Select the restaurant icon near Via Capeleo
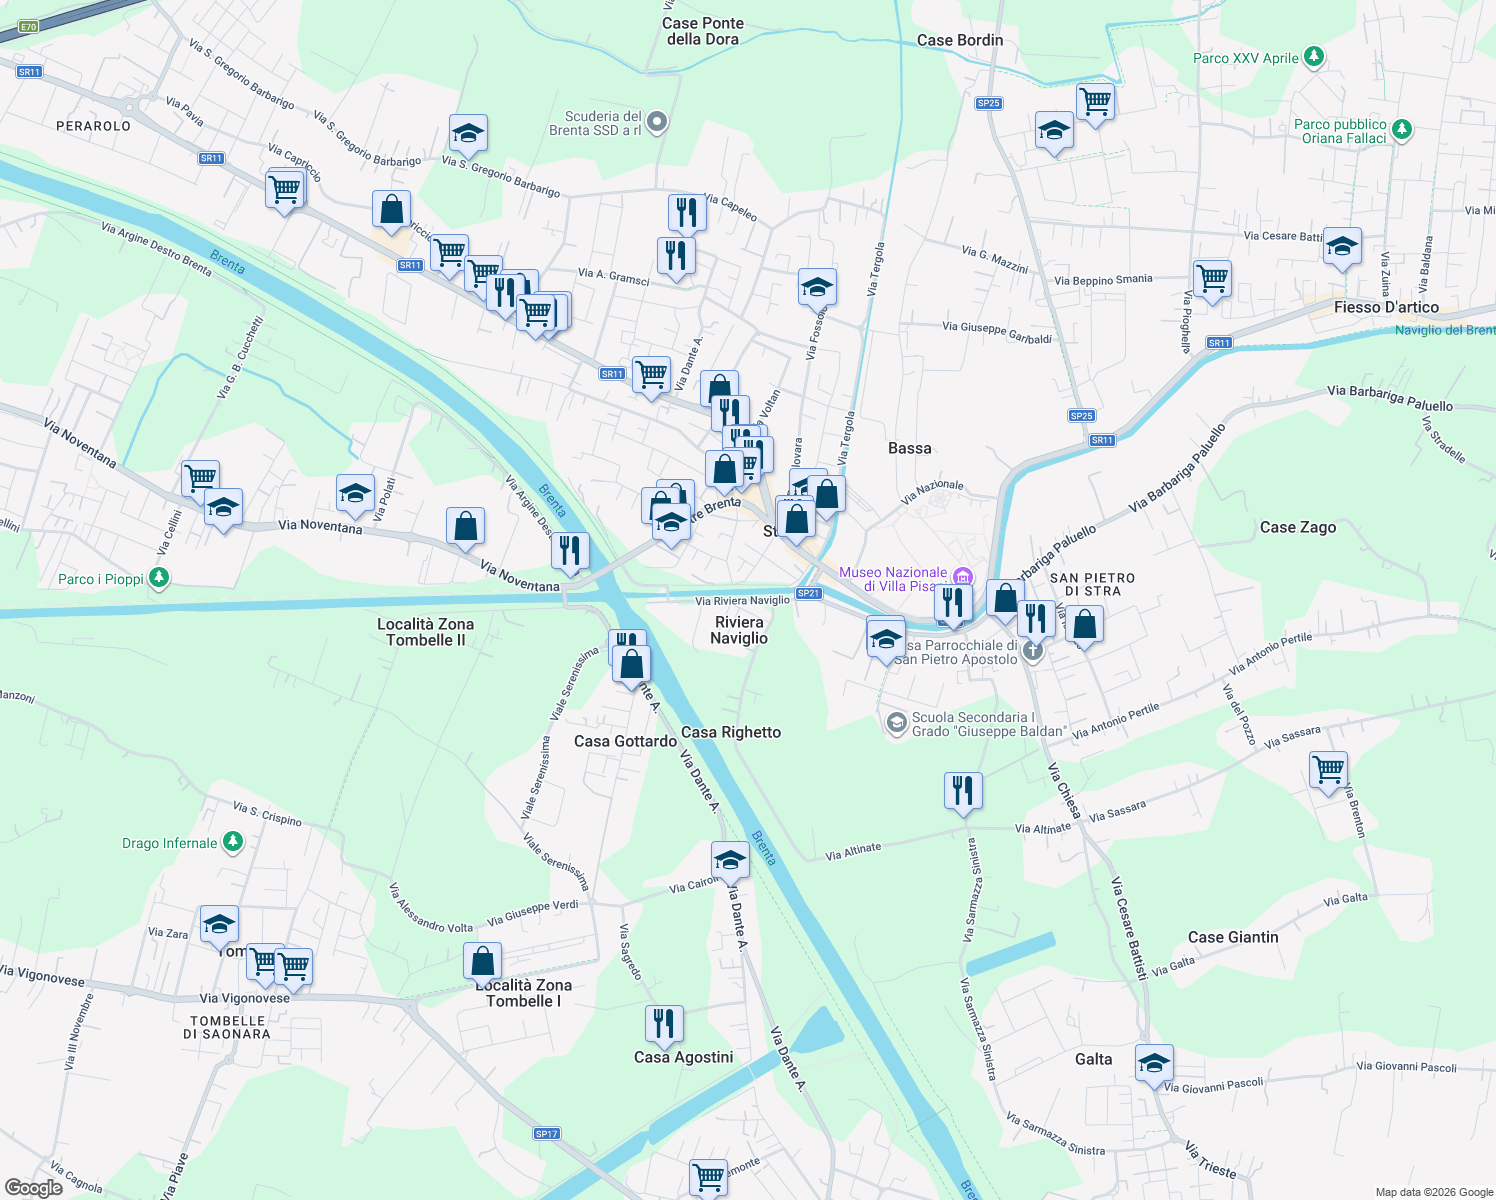 pyautogui.click(x=687, y=212)
